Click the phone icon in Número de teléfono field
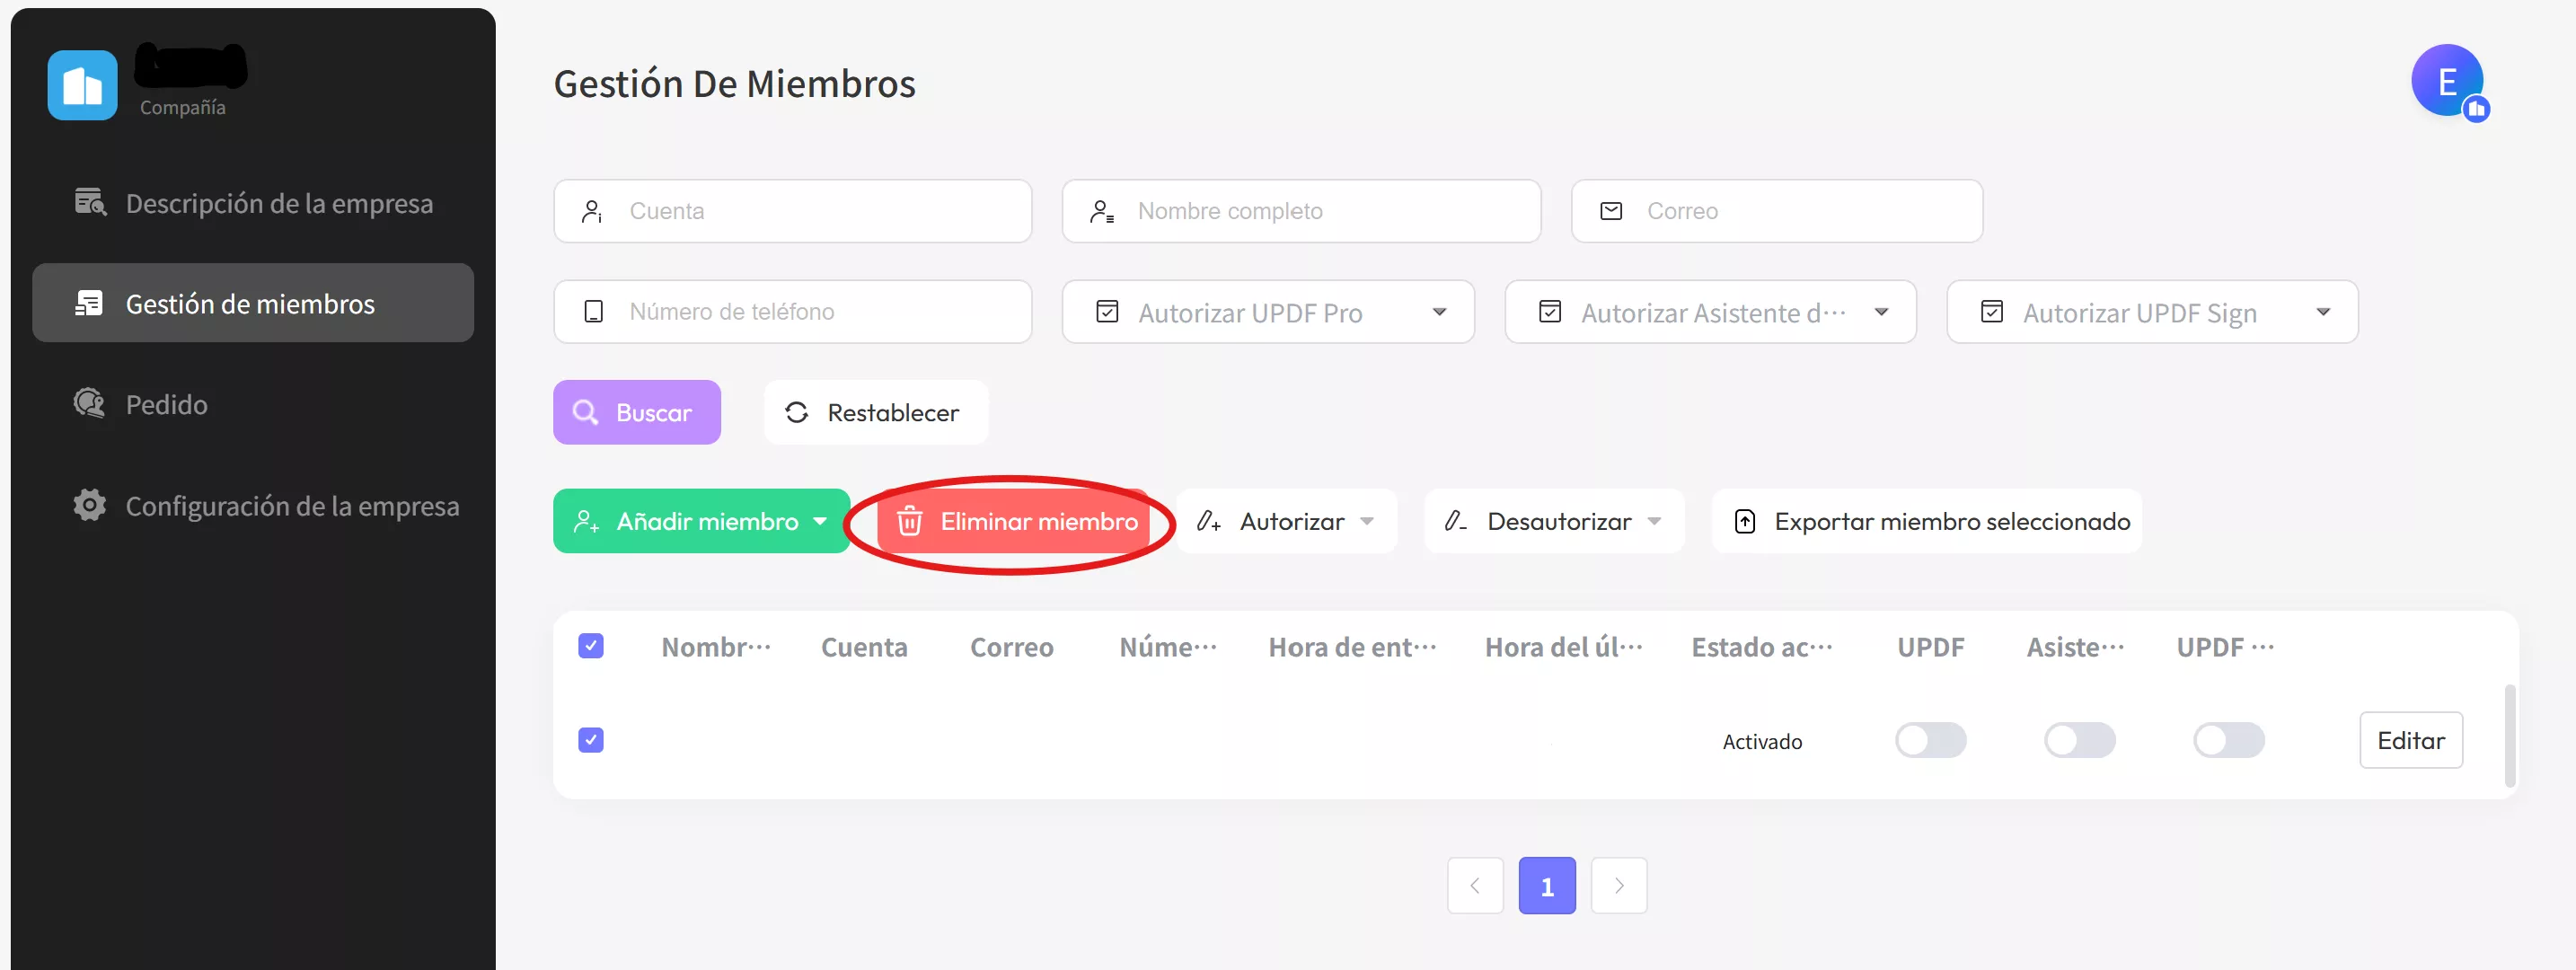2576x970 pixels. click(593, 312)
